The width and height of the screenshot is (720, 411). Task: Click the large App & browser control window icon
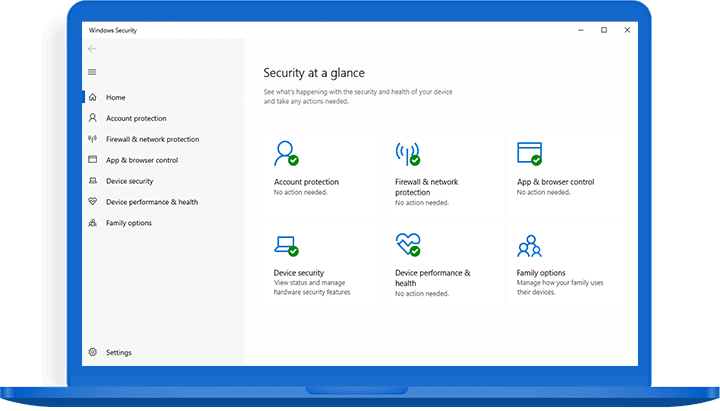pyautogui.click(x=529, y=153)
